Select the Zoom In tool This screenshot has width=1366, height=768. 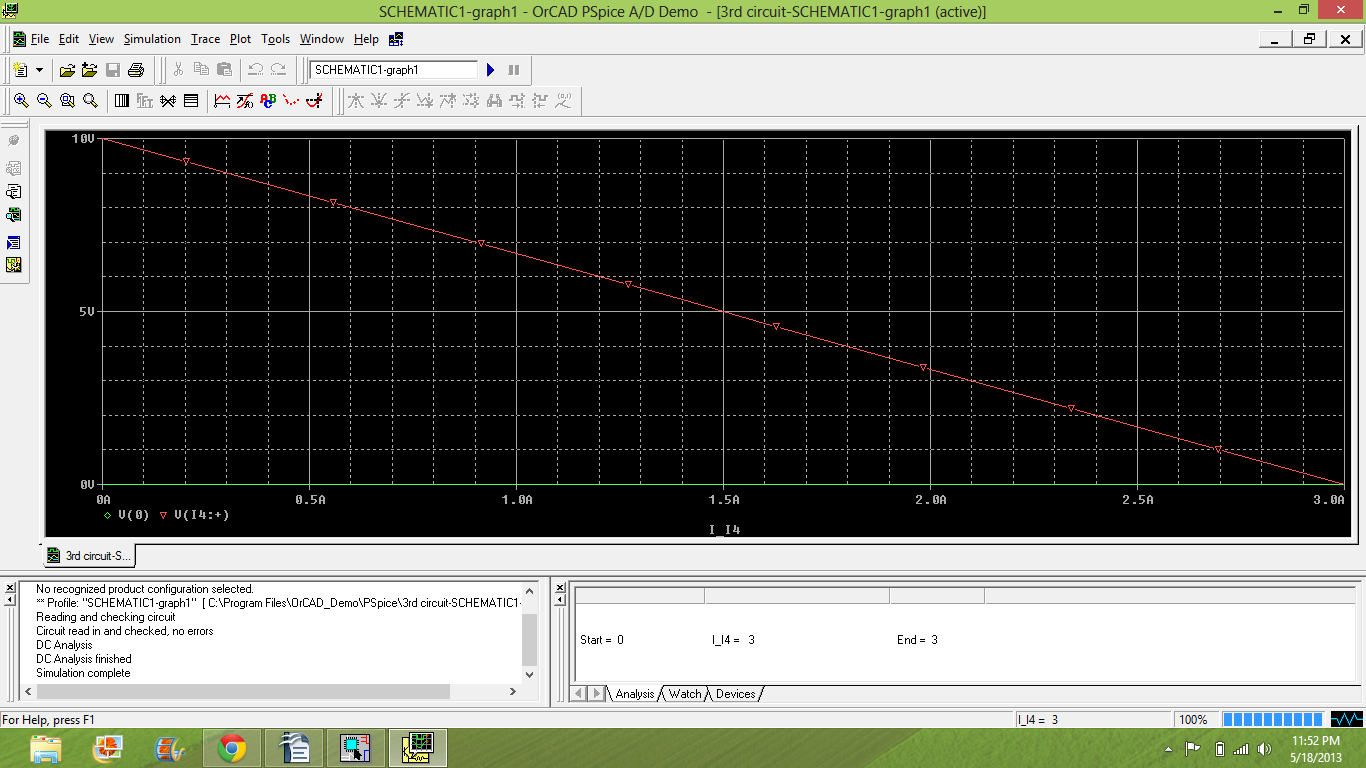coord(21,99)
